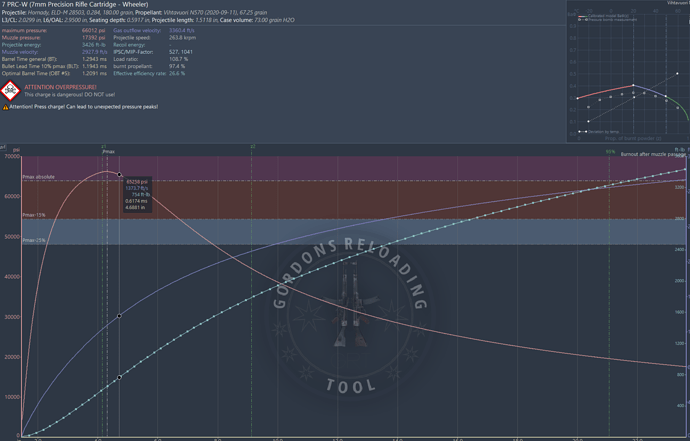Click the 'Recoil energy:' label

tap(129, 45)
